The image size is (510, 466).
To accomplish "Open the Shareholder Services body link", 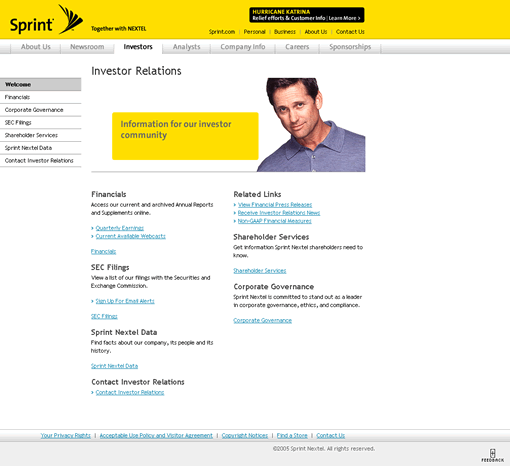I will pyautogui.click(x=260, y=271).
